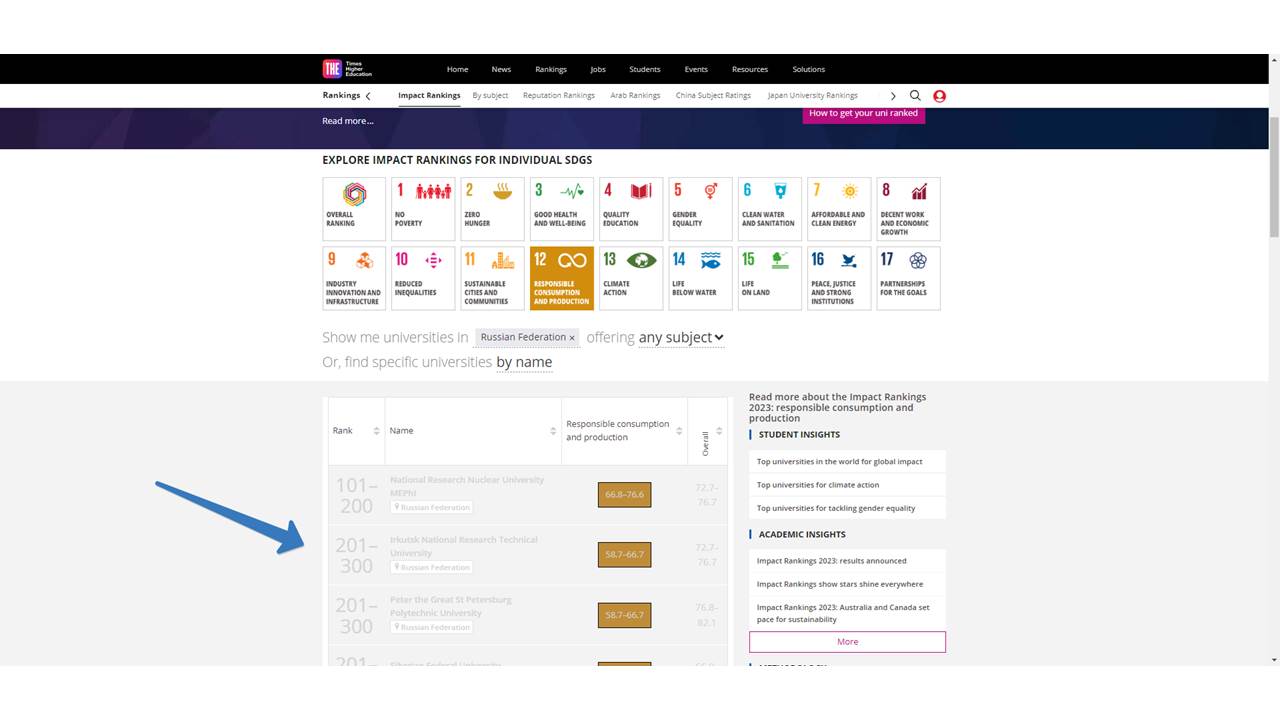
Task: Select SDG 11 Sustainable Cities and Communities tile
Action: 492,278
